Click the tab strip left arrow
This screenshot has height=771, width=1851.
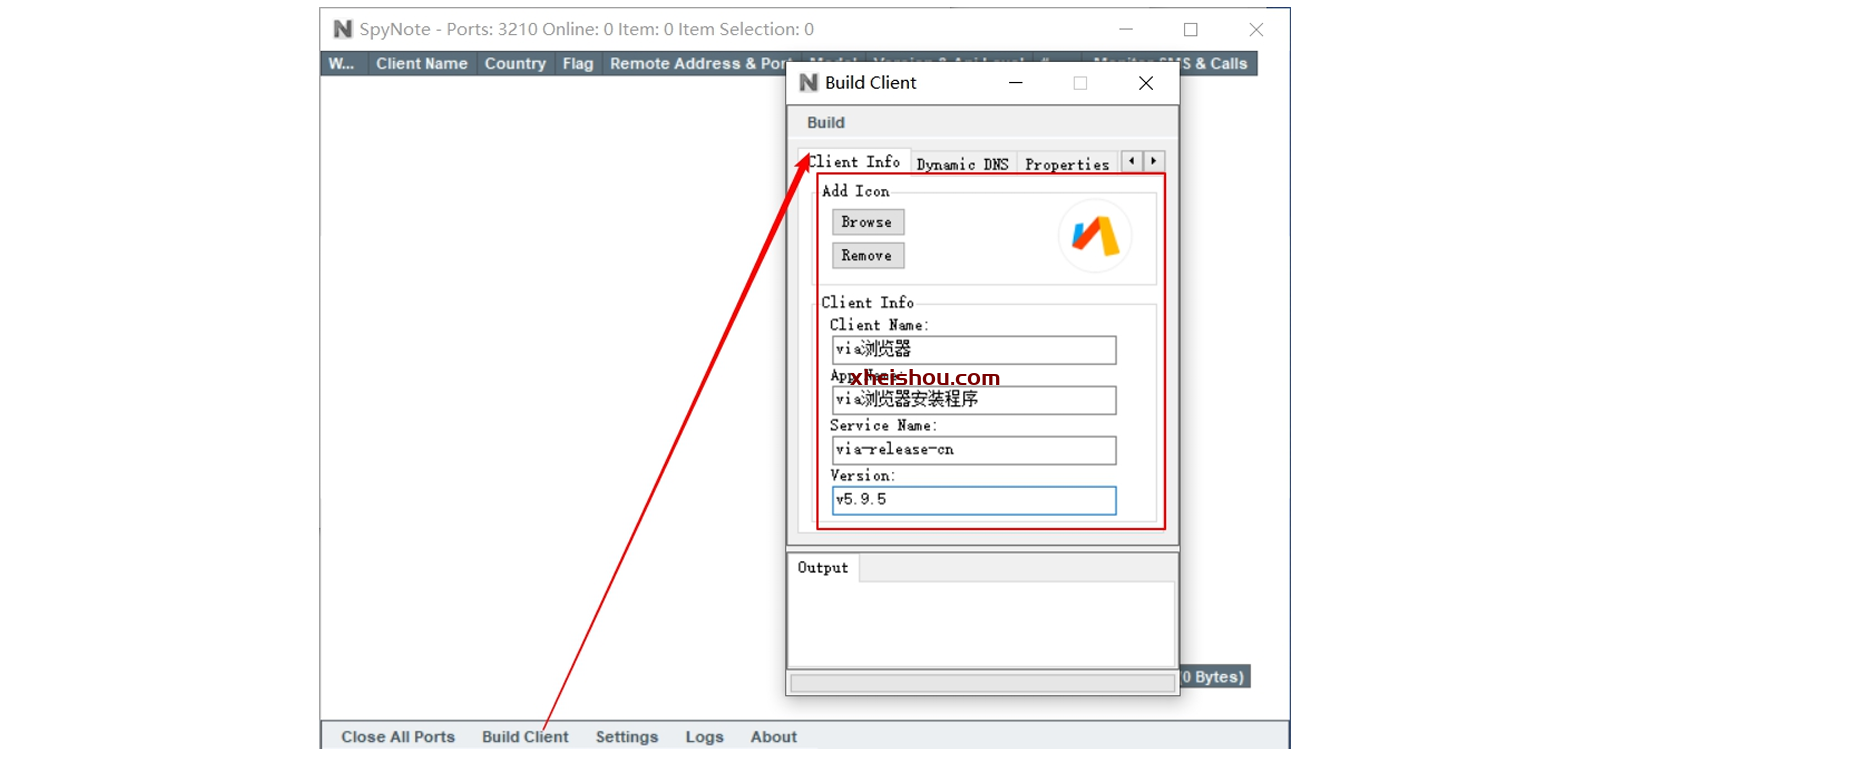click(x=1132, y=161)
